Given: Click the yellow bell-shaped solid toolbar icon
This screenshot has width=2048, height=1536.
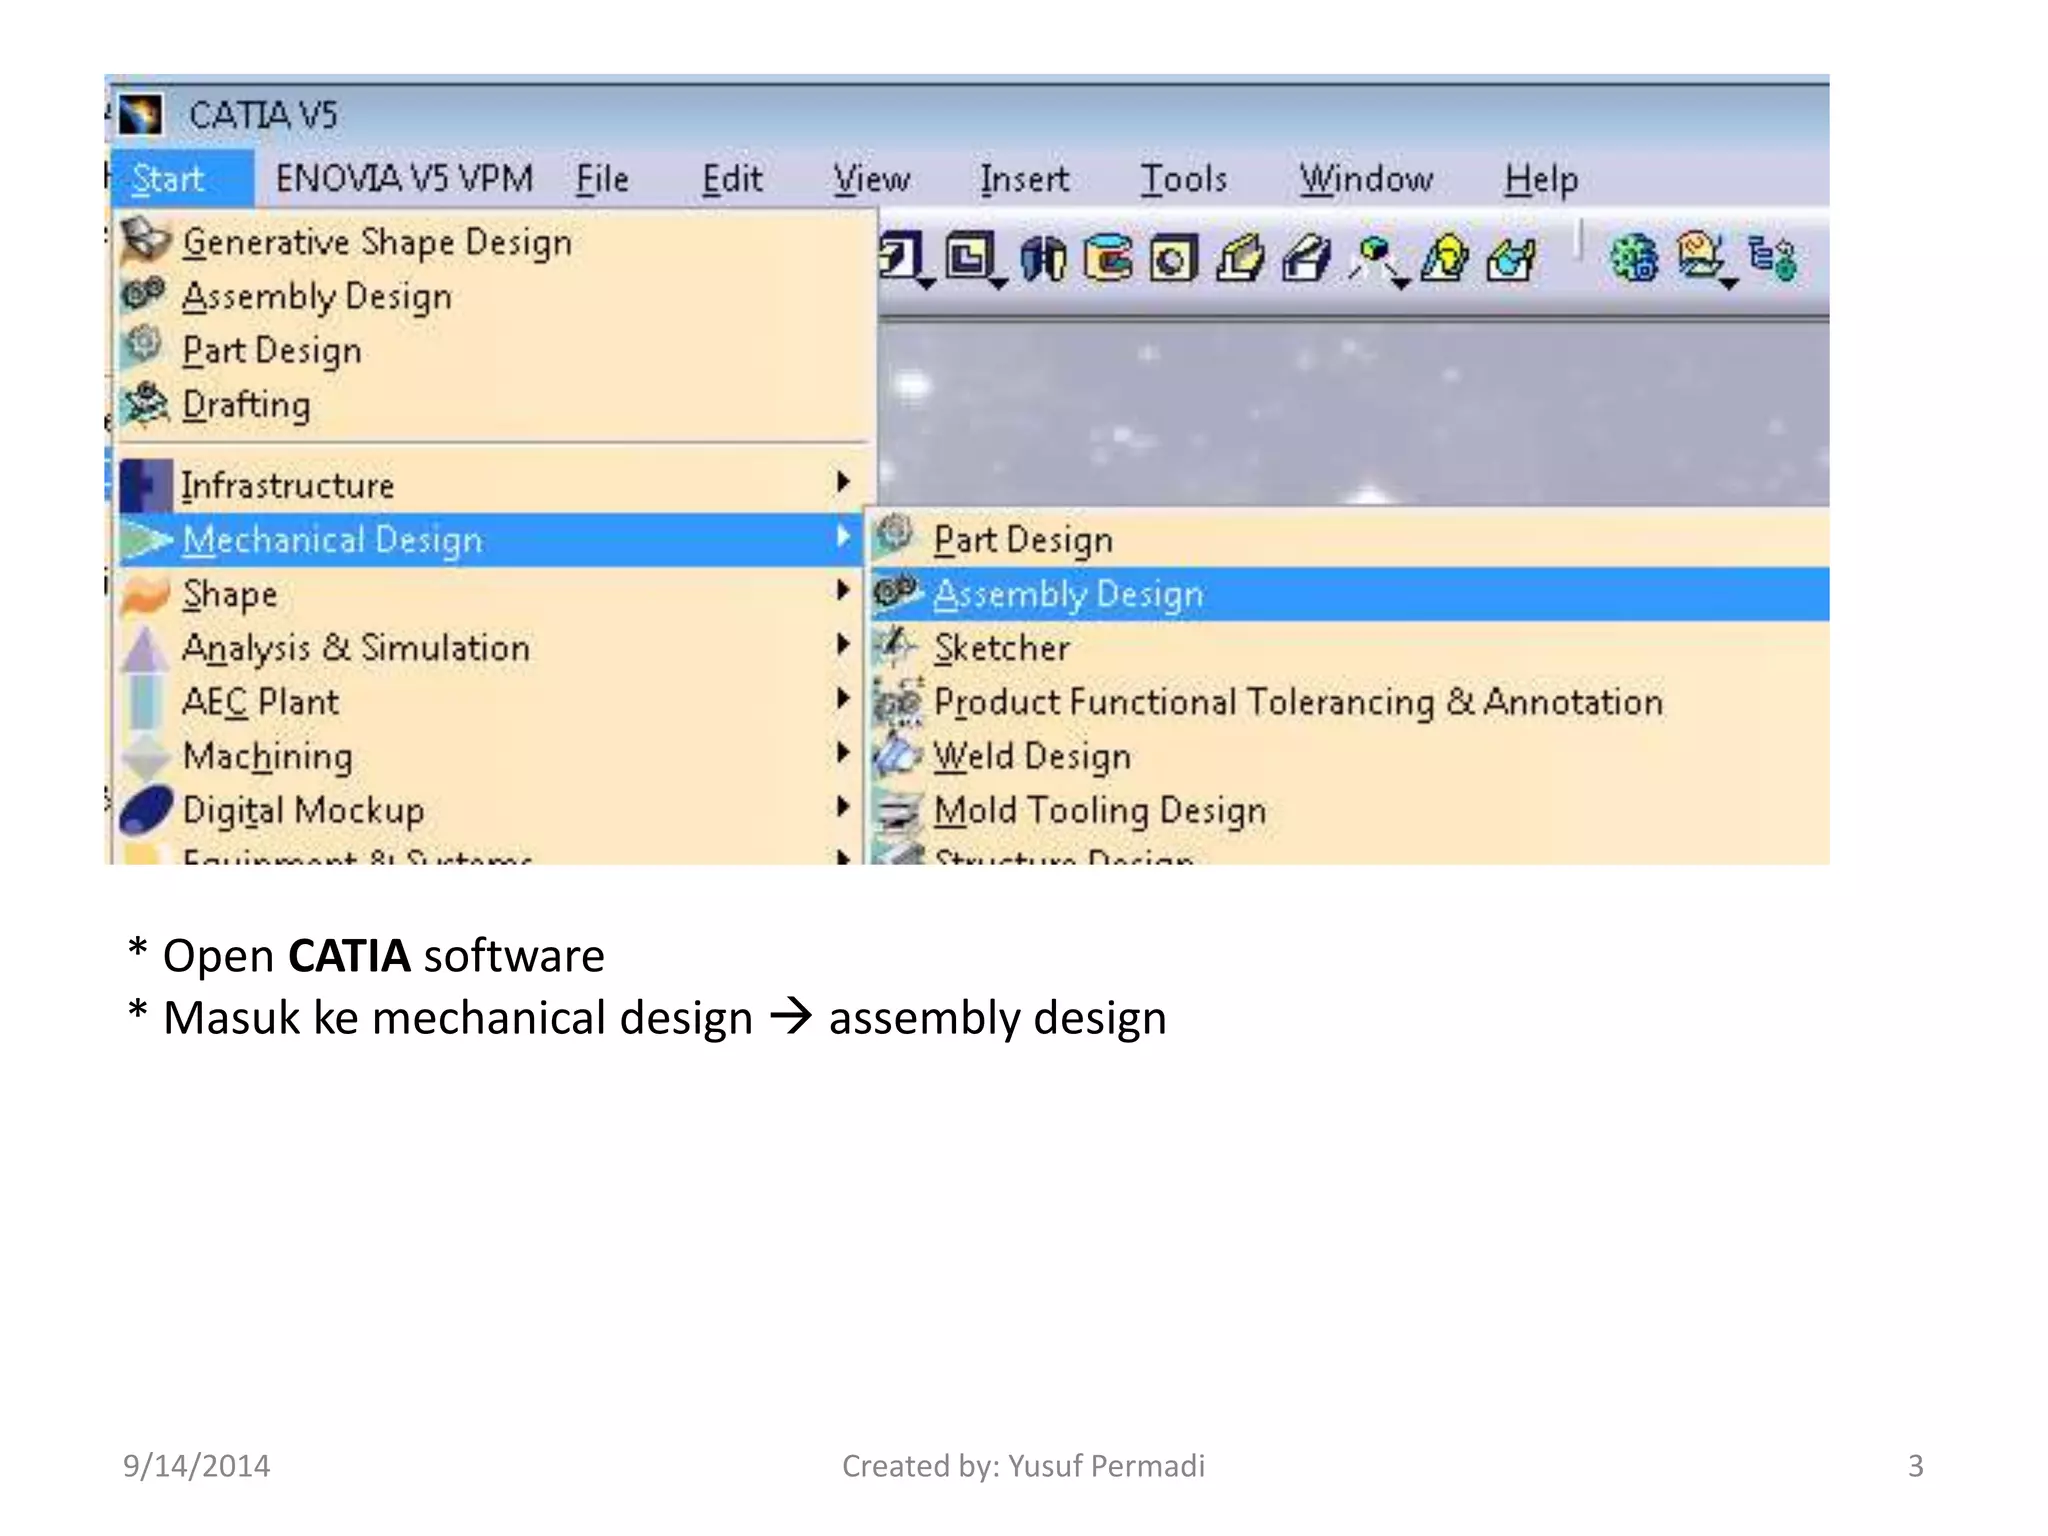Looking at the screenshot, I should [x=1444, y=258].
